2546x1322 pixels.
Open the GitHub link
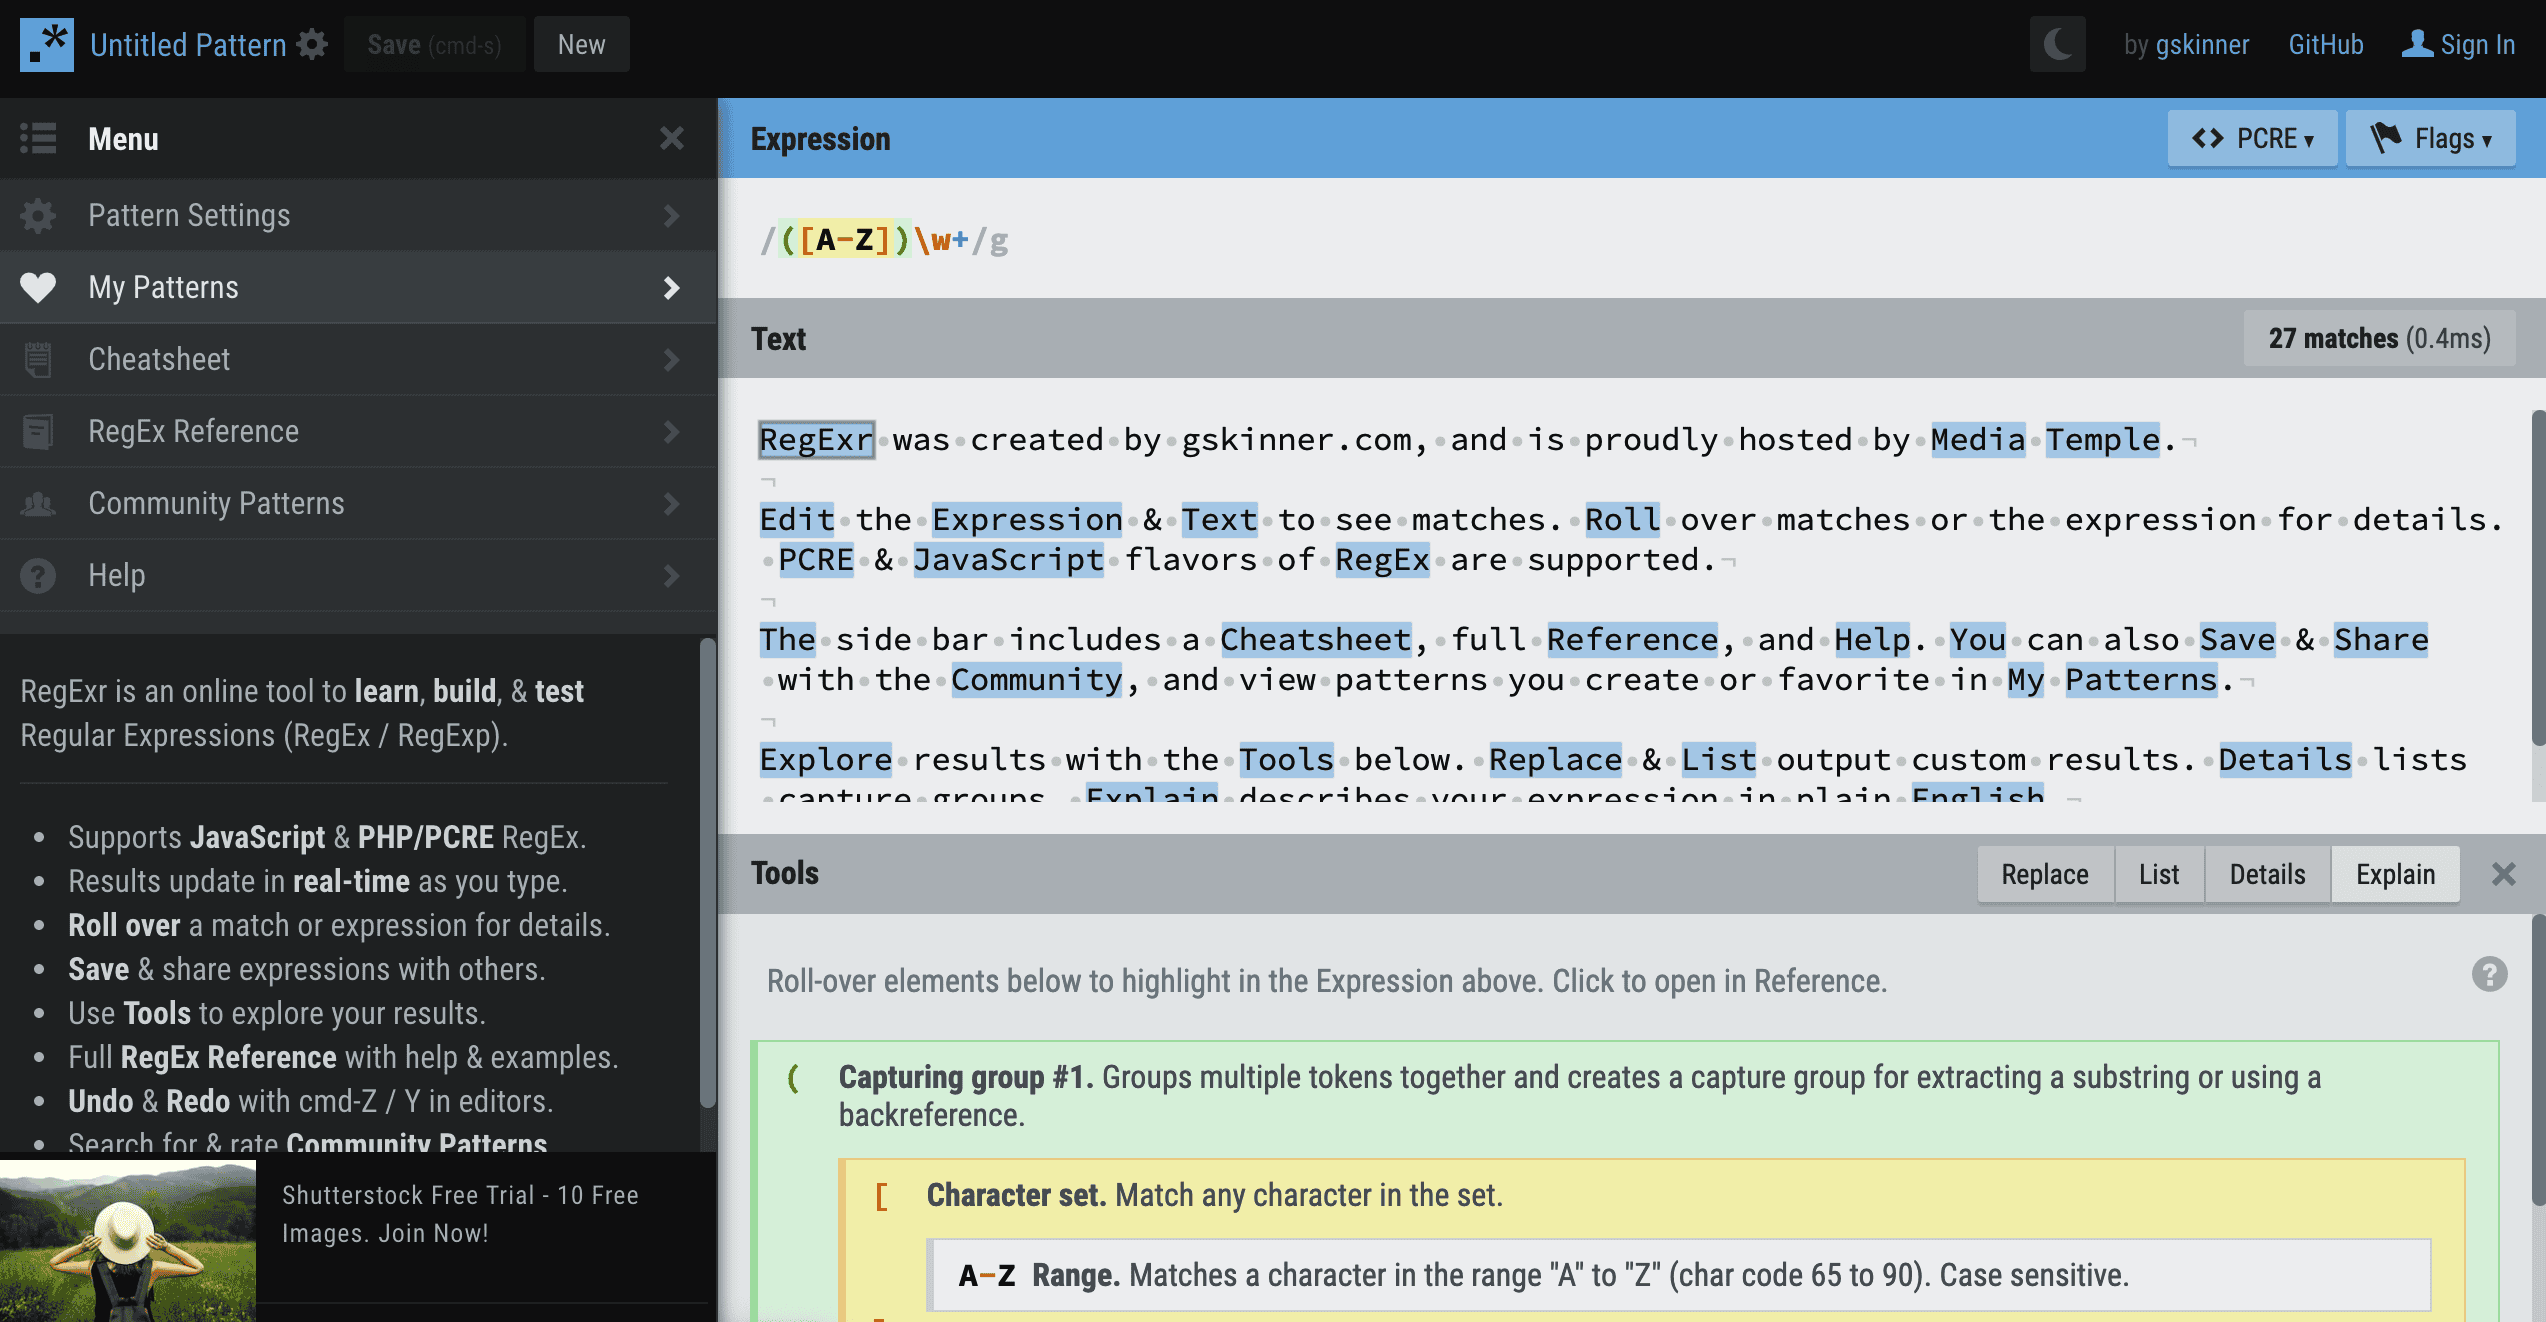click(x=2325, y=45)
